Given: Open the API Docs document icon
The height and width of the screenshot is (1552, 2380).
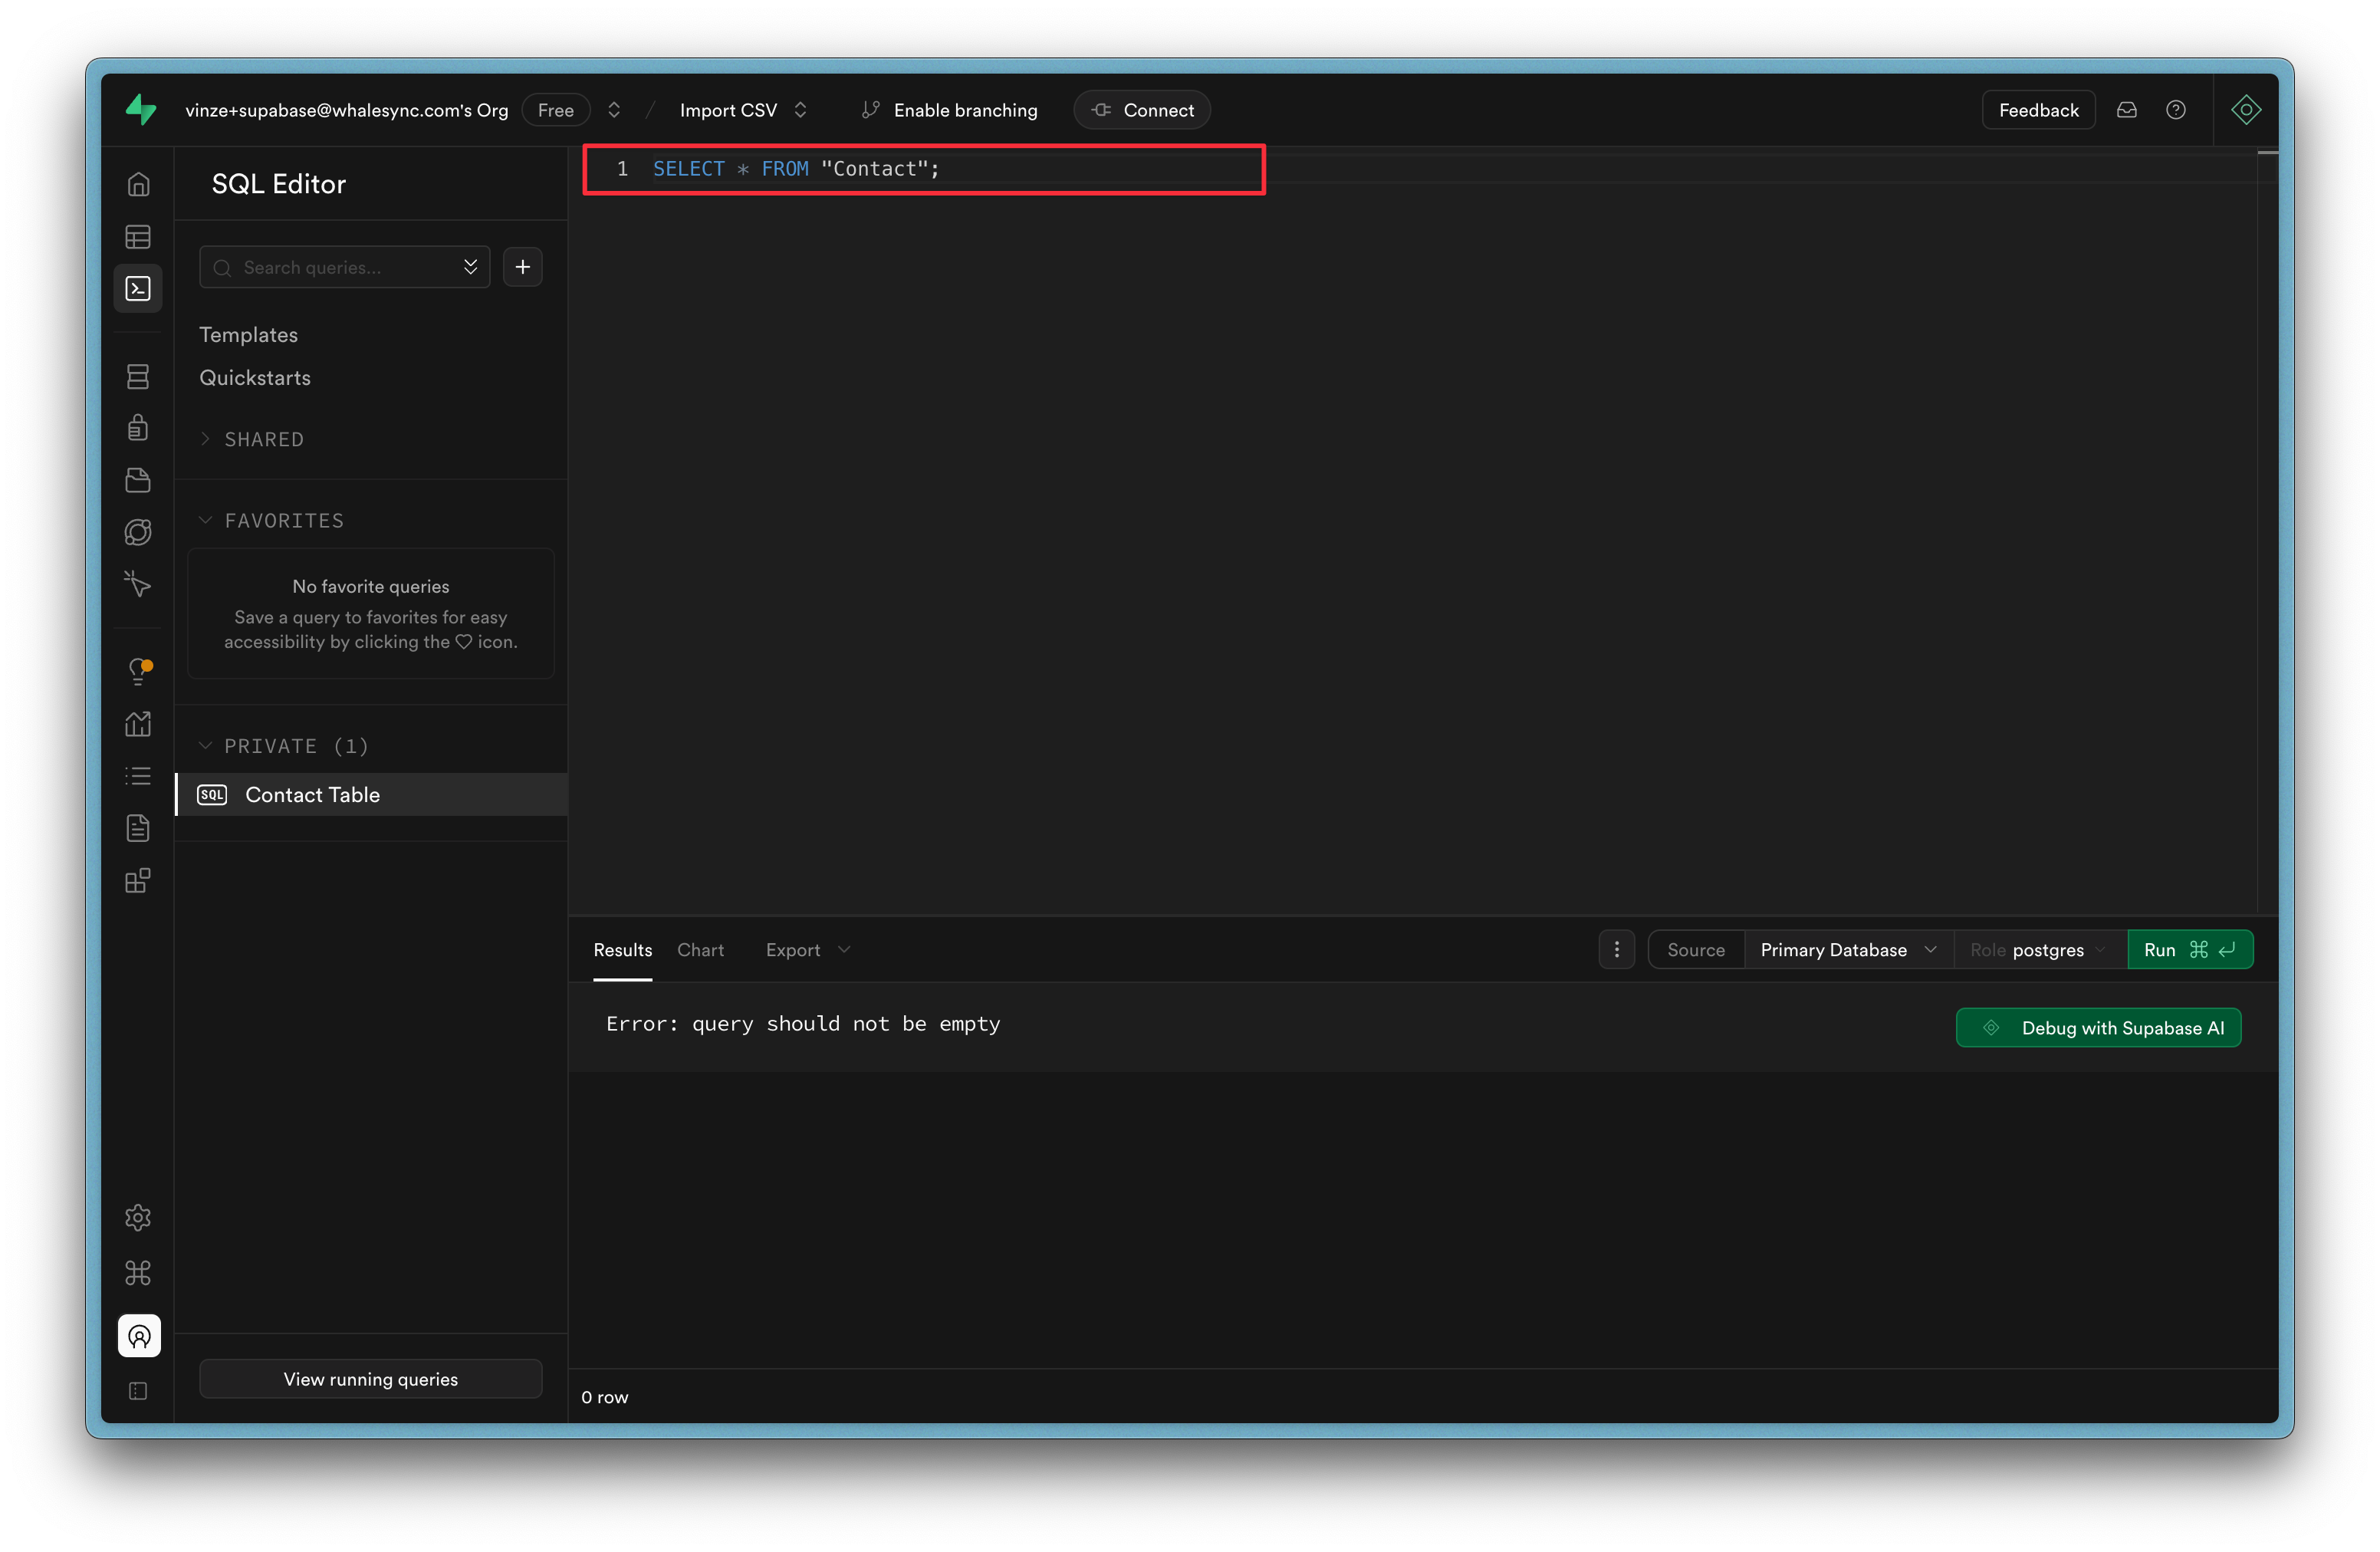Looking at the screenshot, I should tap(138, 828).
